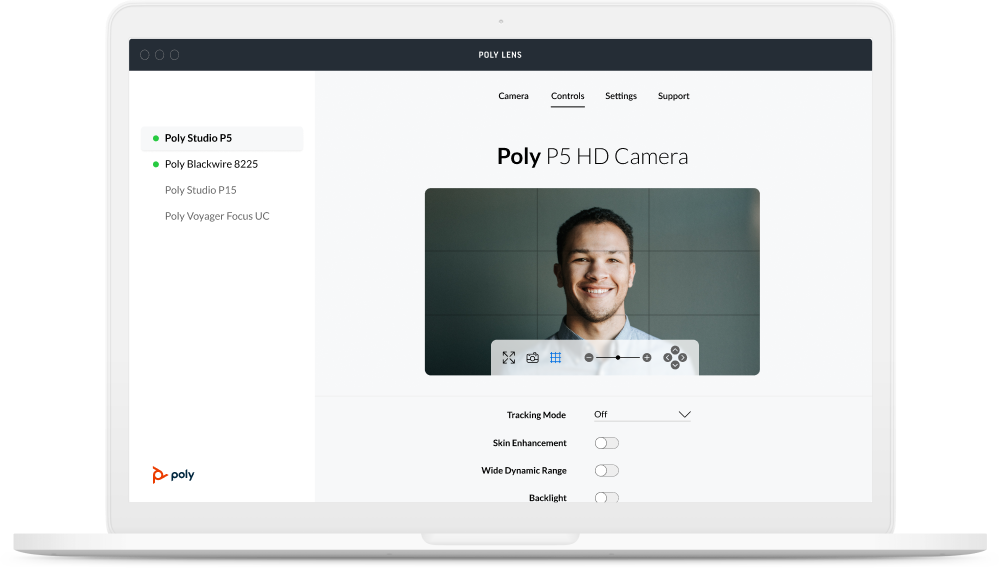Click the Skin Enhancement label
The height and width of the screenshot is (569, 1000).
click(529, 443)
